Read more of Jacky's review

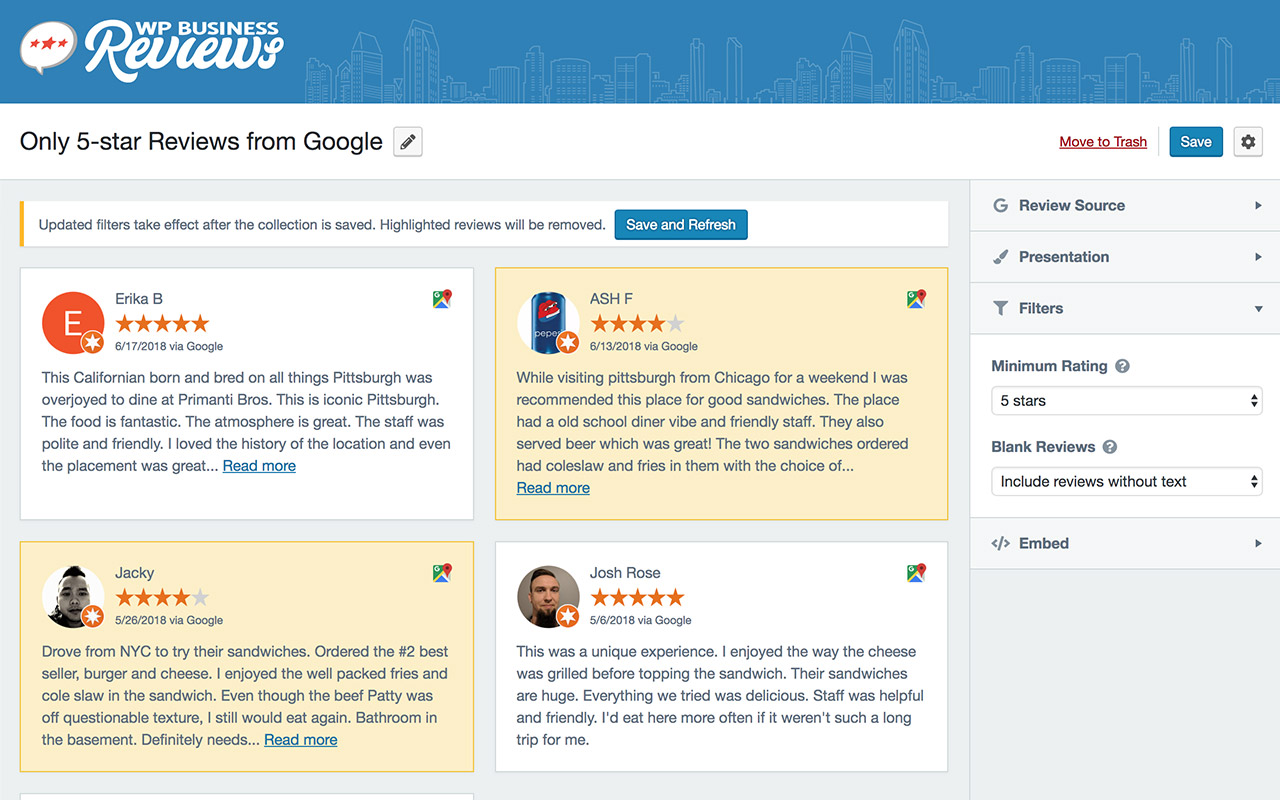tap(301, 740)
